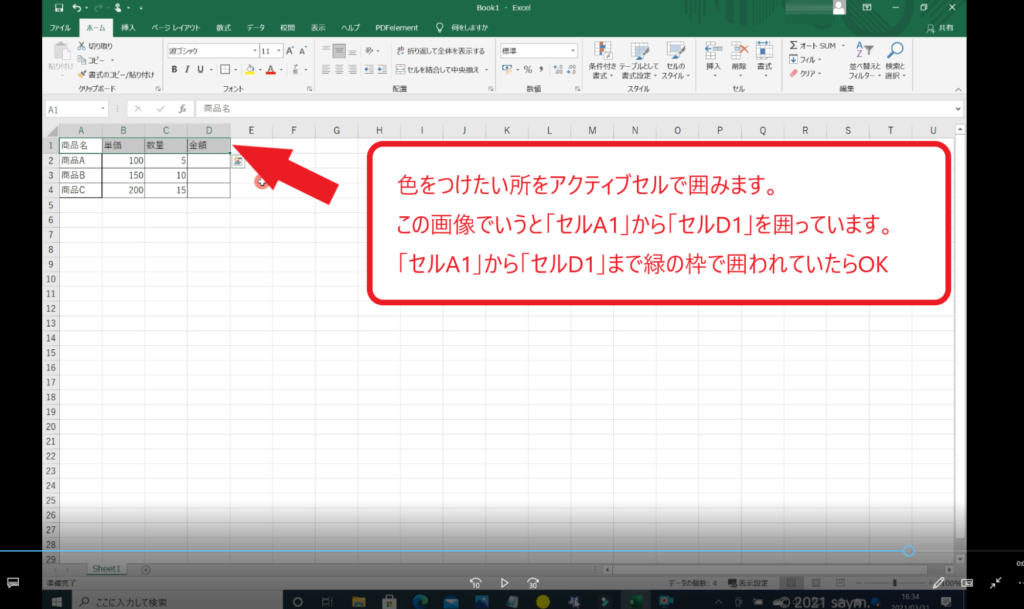The height and width of the screenshot is (609, 1024).
Task: Click the search and select magnifier icon
Action: 894,58
